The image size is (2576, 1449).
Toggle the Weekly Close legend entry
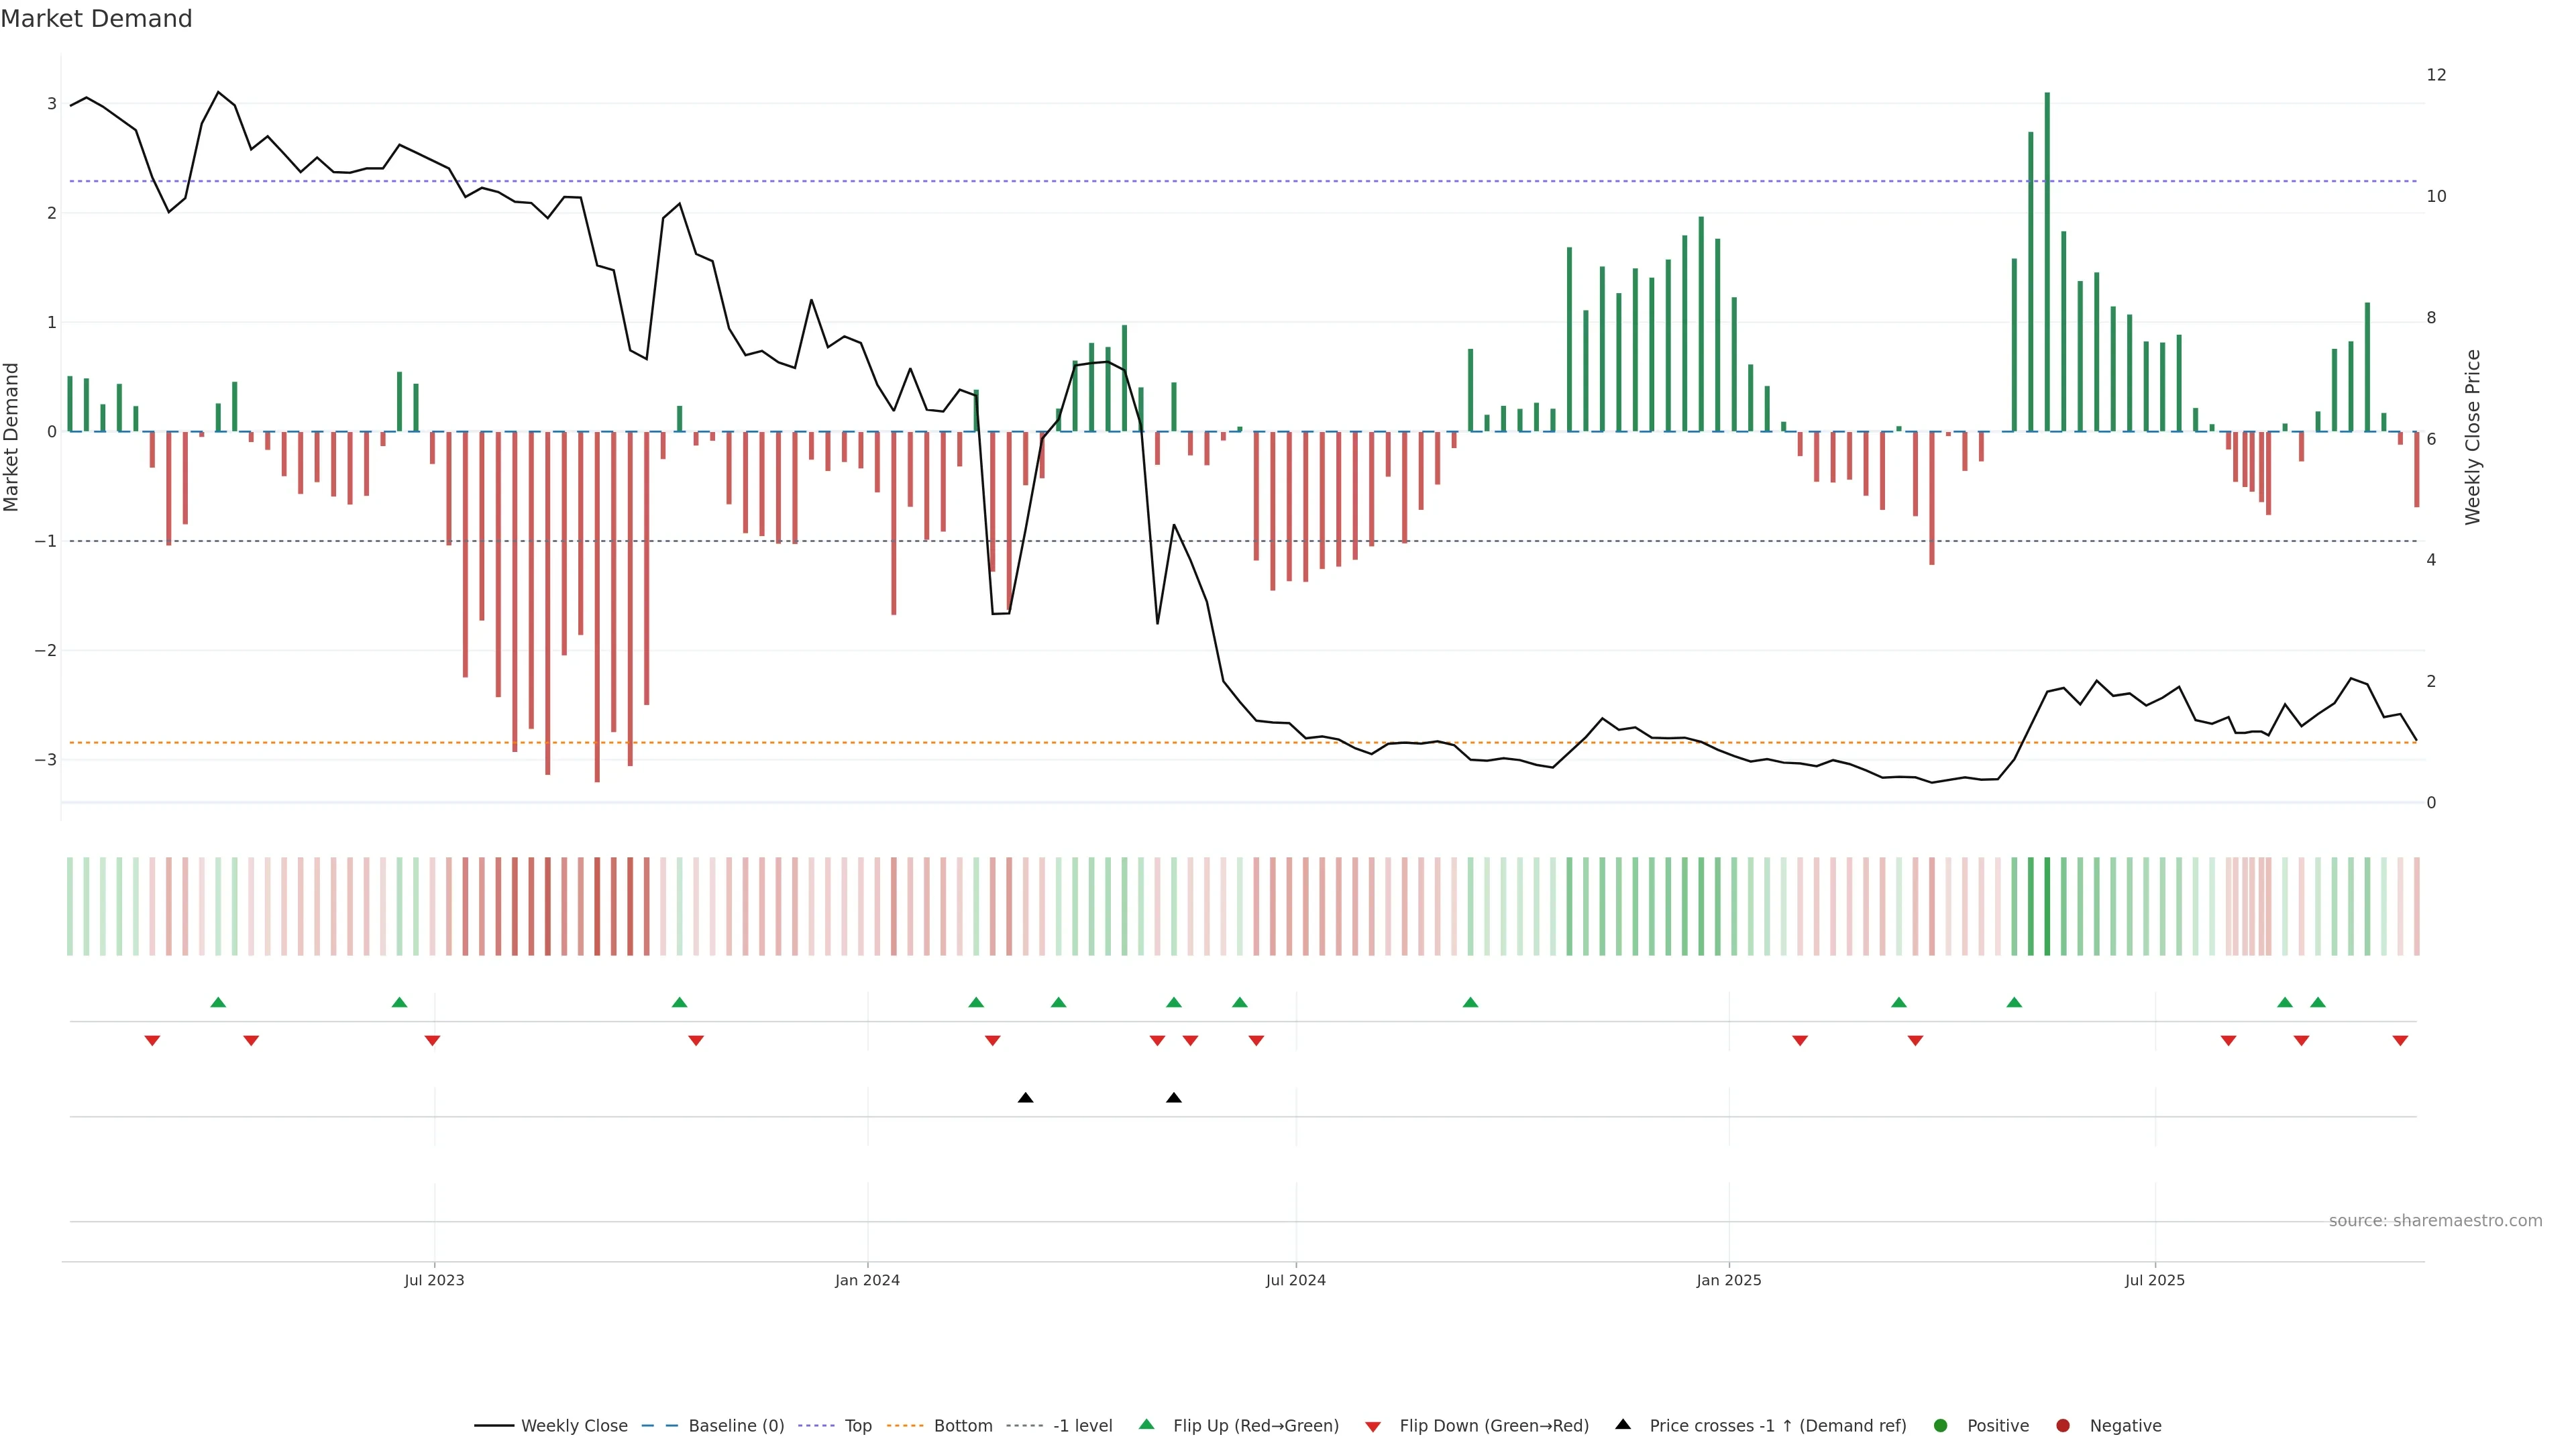(573, 1425)
